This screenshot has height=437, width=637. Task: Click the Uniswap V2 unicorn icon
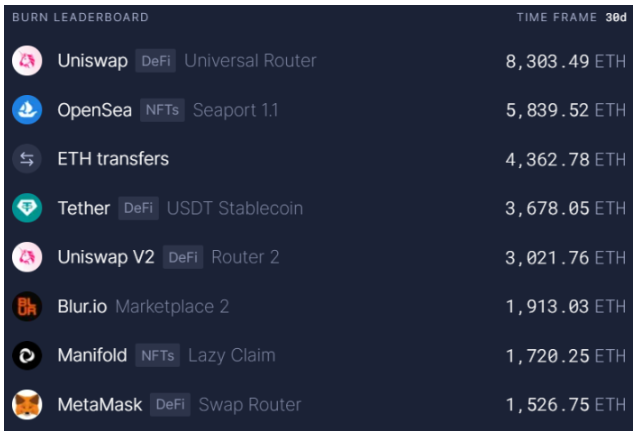(x=27, y=257)
